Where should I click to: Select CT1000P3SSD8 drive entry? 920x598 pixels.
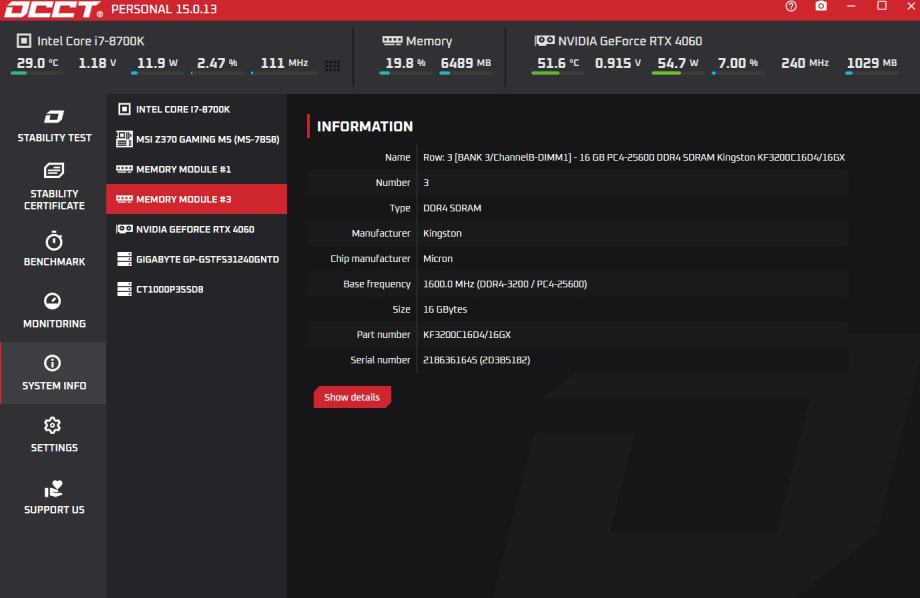coord(197,289)
